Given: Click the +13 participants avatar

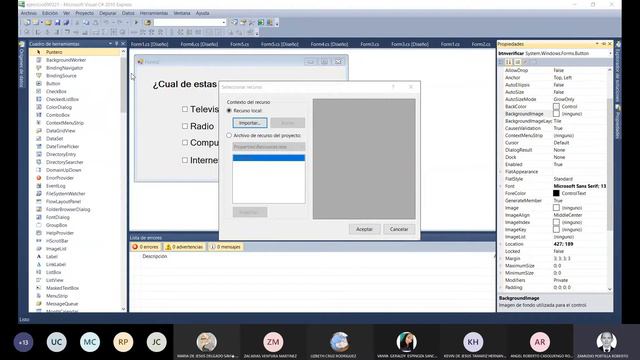Looking at the screenshot, I should click(x=23, y=342).
